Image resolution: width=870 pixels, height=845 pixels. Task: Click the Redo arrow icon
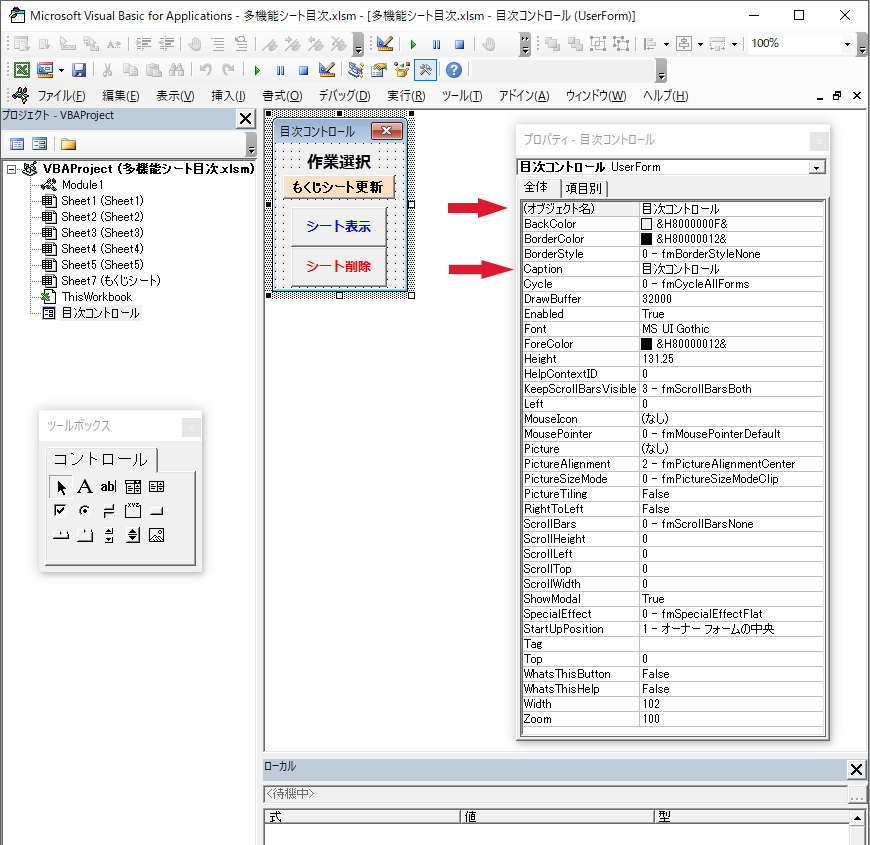[x=228, y=70]
